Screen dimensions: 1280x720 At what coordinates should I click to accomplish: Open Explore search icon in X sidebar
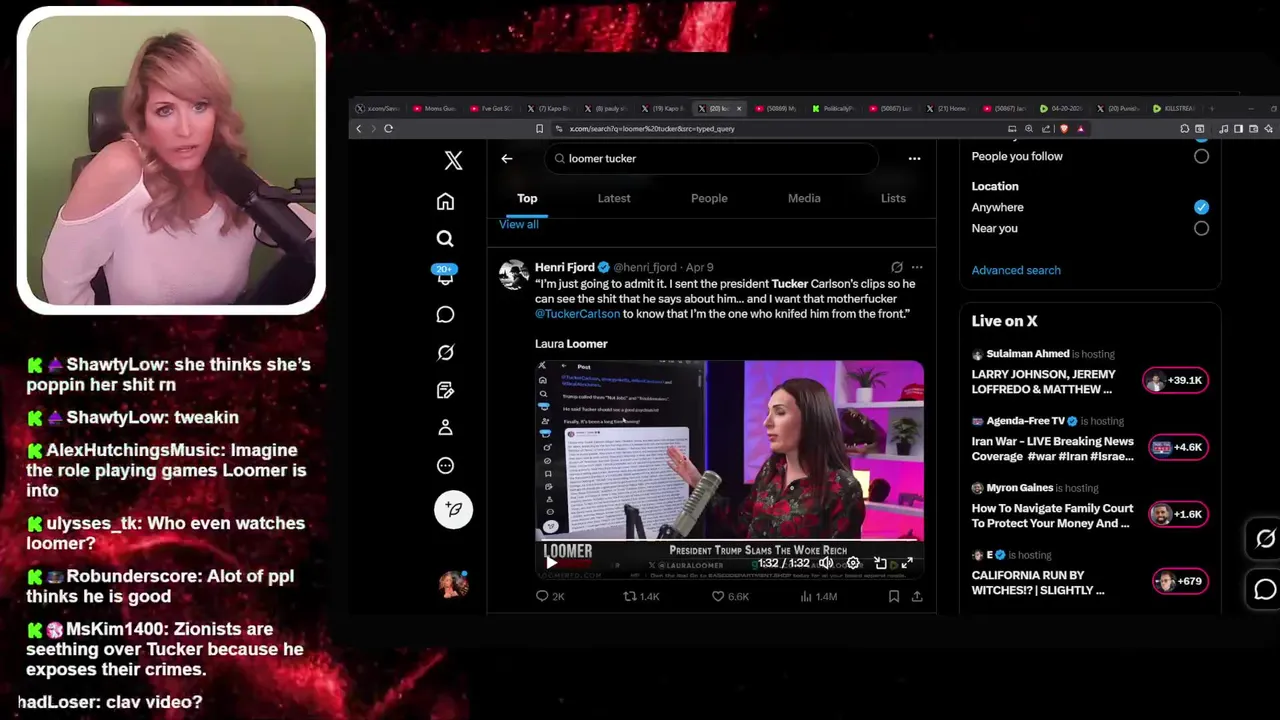coord(445,239)
